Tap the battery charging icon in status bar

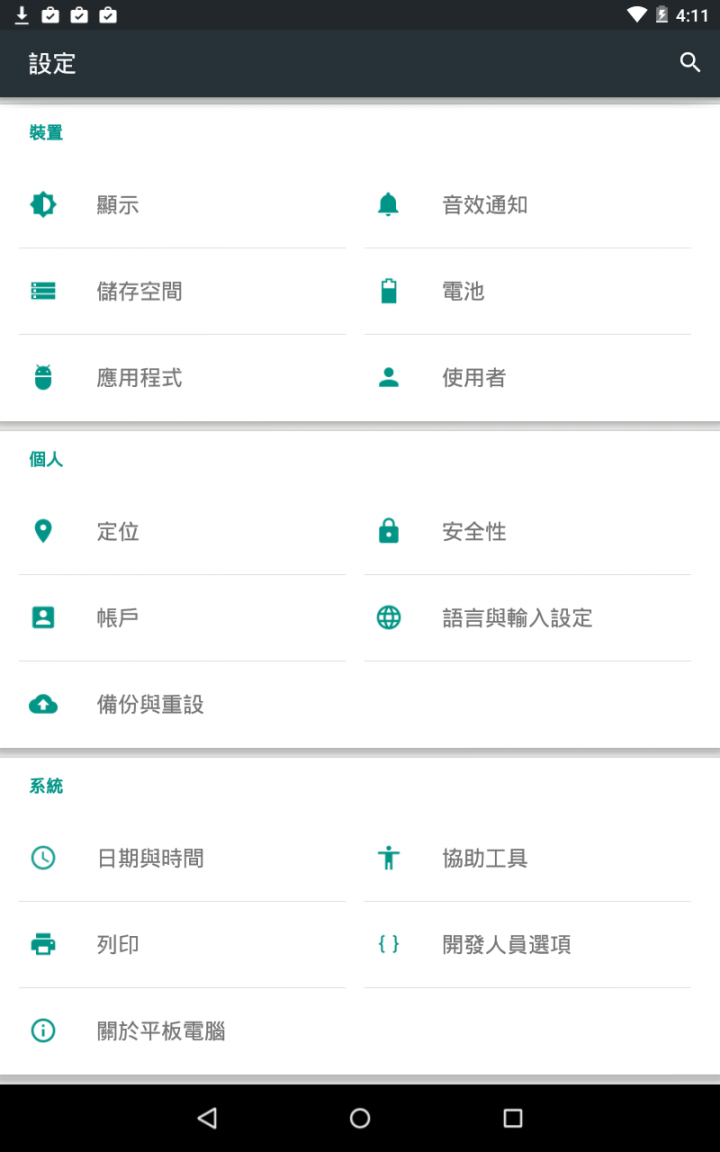(x=662, y=15)
